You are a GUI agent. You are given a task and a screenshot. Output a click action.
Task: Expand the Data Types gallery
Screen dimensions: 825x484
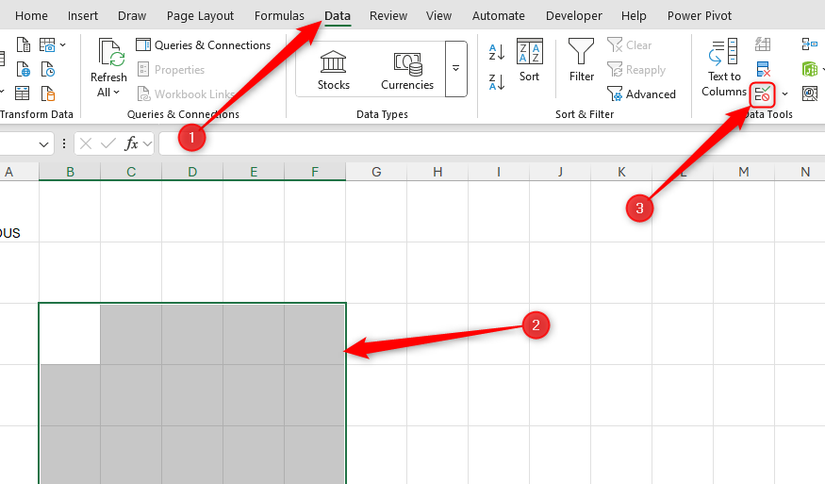click(456, 69)
